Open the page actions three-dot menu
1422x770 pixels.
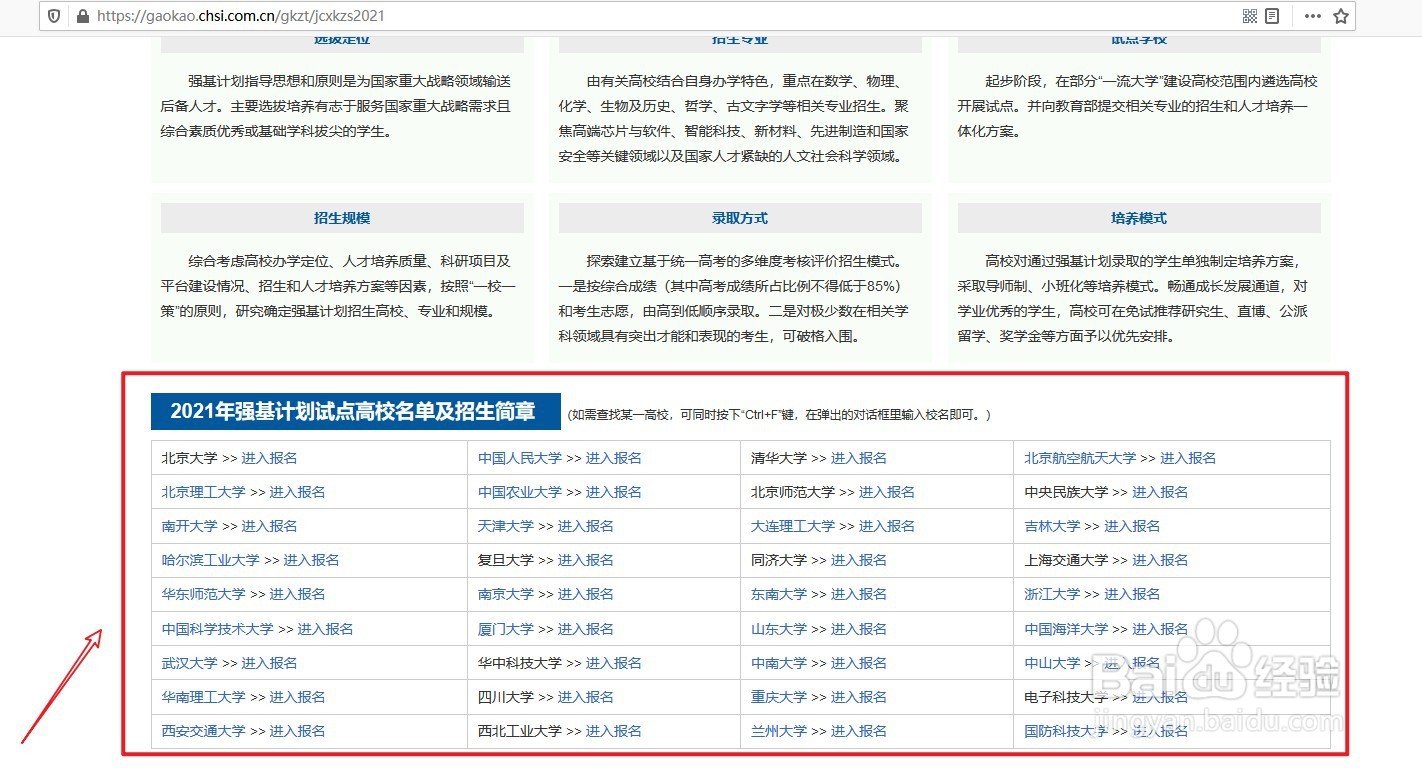pyautogui.click(x=1313, y=16)
